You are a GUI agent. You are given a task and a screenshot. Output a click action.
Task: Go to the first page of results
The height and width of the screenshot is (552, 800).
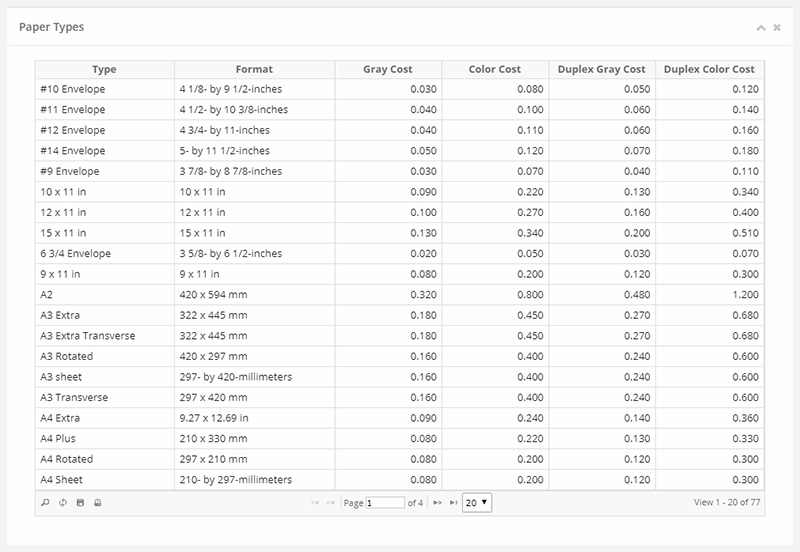click(x=316, y=503)
